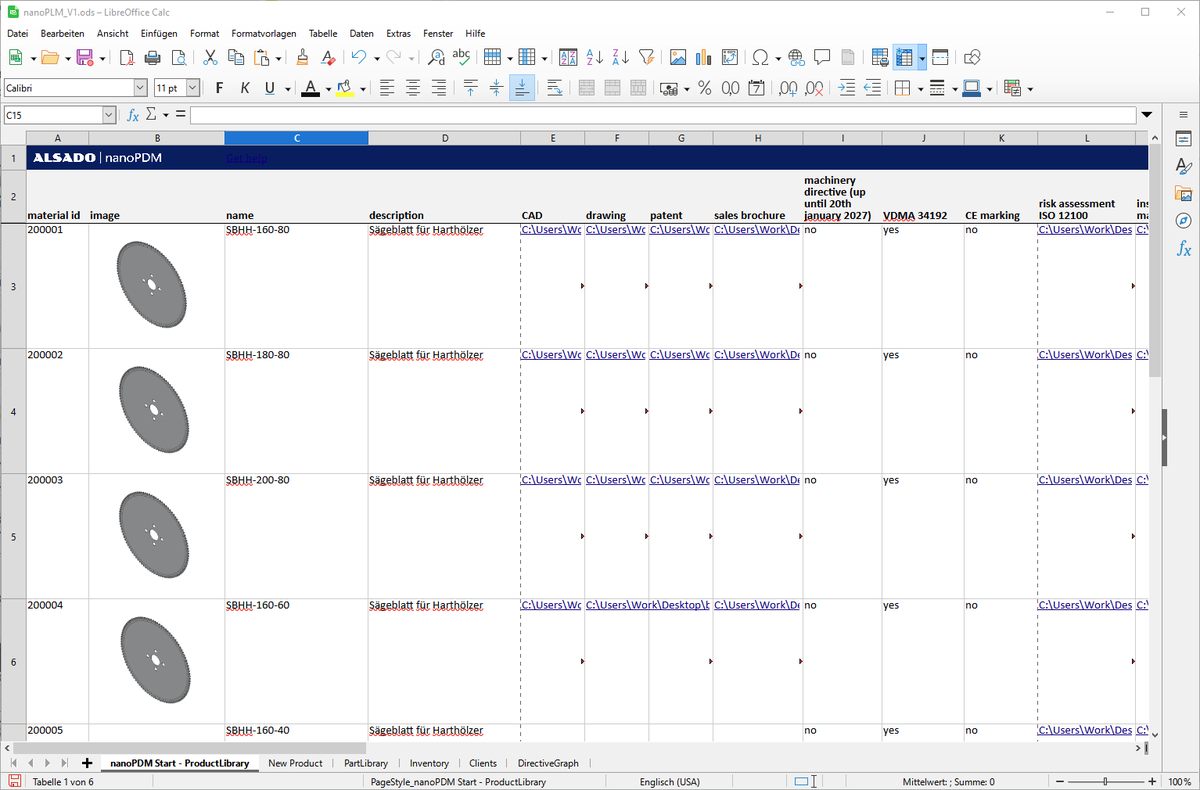This screenshot has height=790, width=1200.
Task: Open the borders dropdown arrow
Action: point(920,89)
